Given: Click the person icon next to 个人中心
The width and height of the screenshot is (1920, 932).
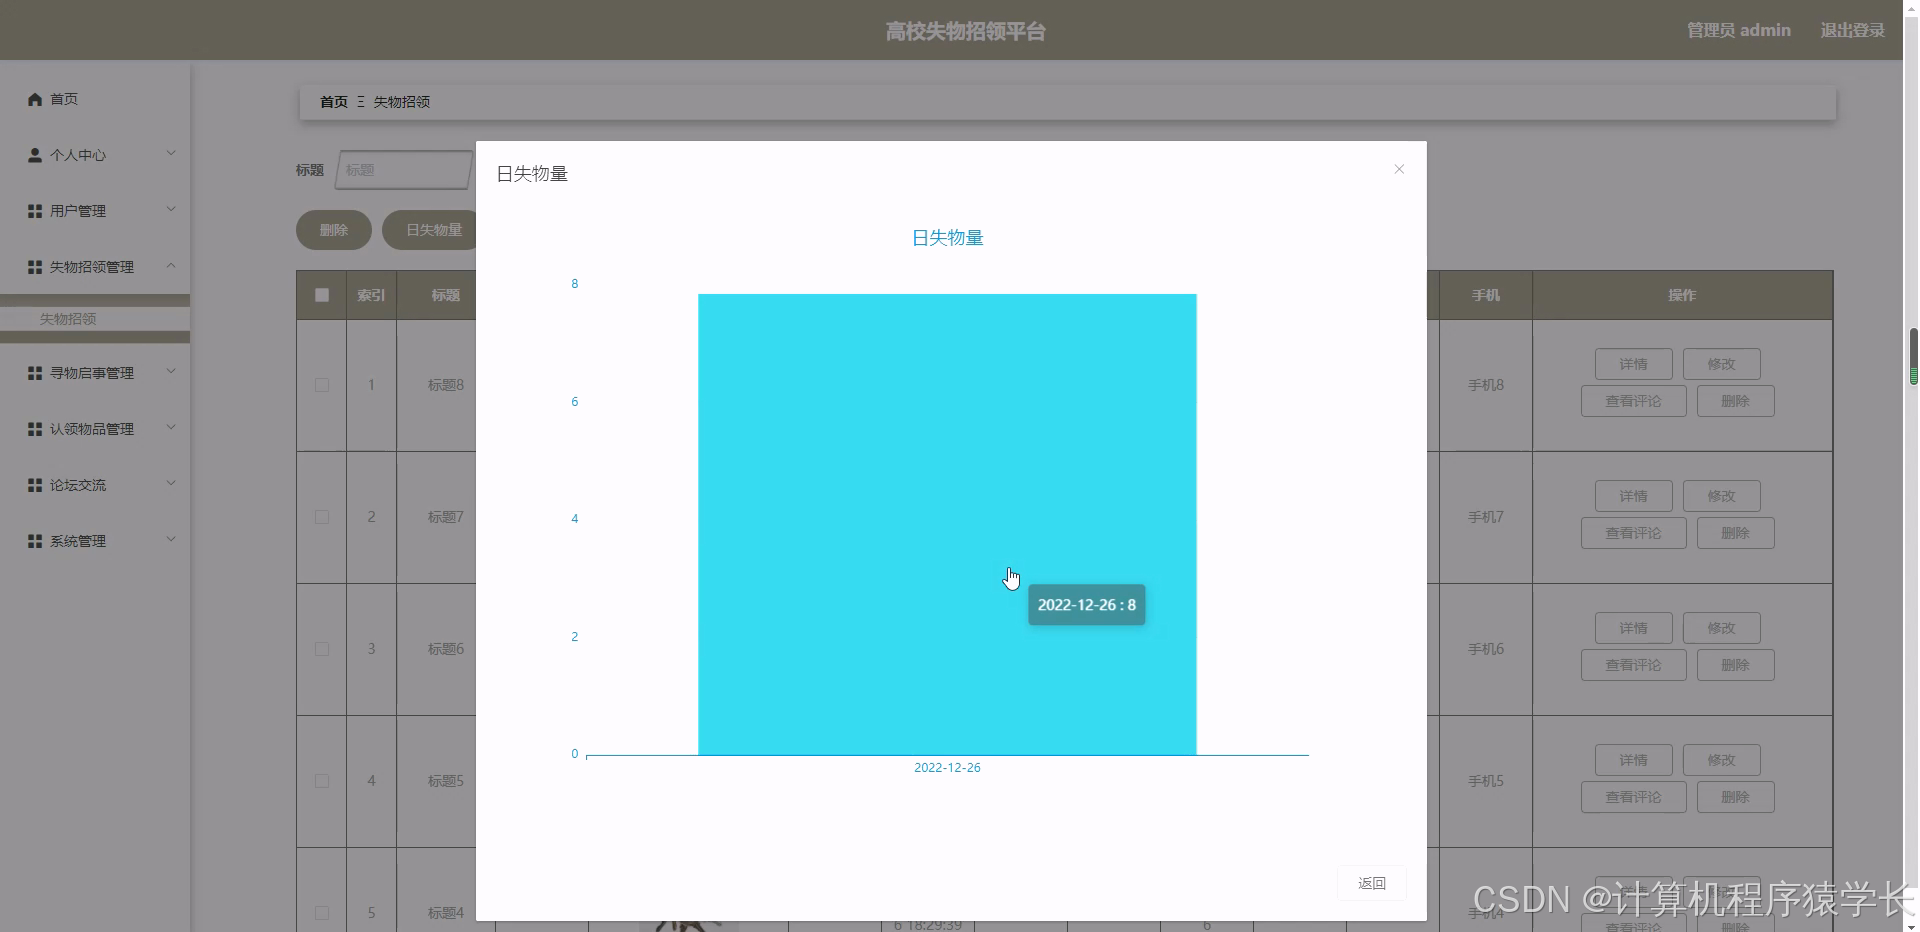Looking at the screenshot, I should (33, 155).
